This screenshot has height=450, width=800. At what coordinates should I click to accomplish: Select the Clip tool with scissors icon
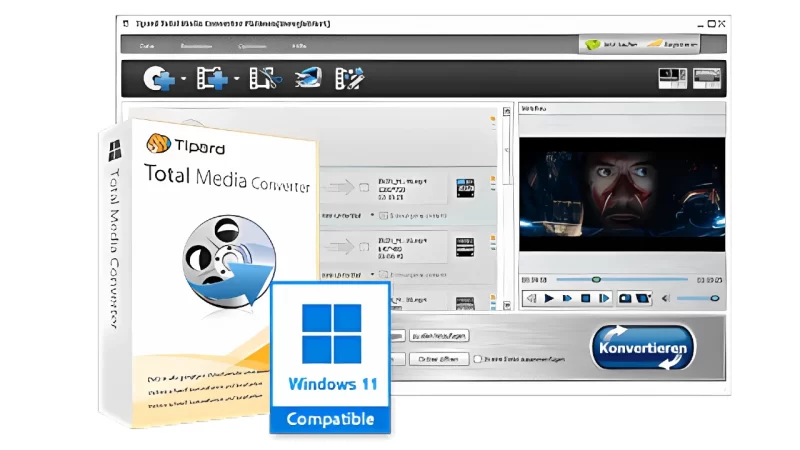tap(265, 79)
